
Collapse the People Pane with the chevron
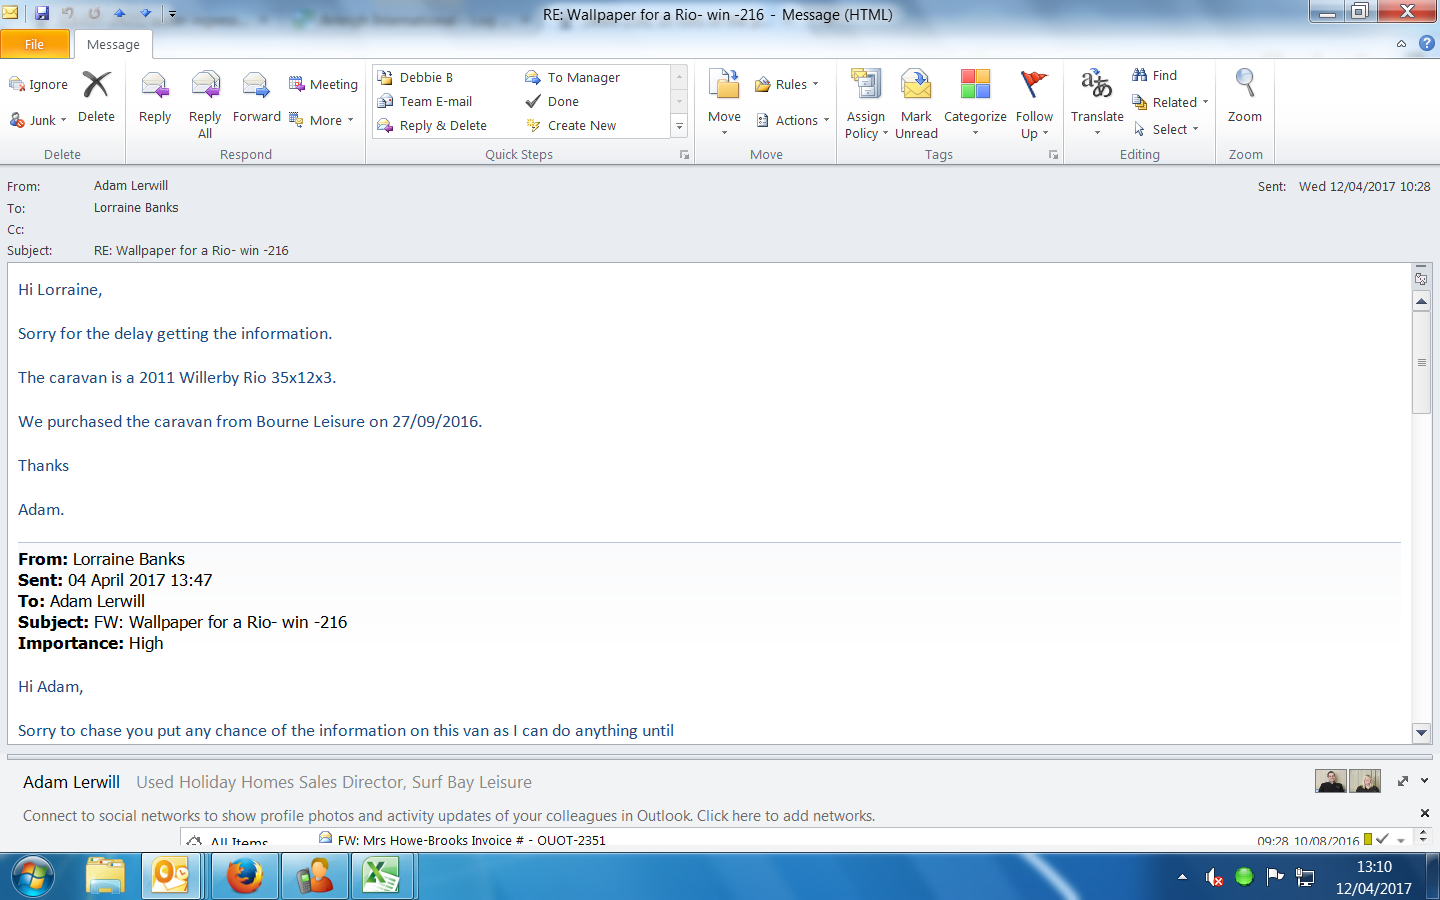(x=1425, y=781)
